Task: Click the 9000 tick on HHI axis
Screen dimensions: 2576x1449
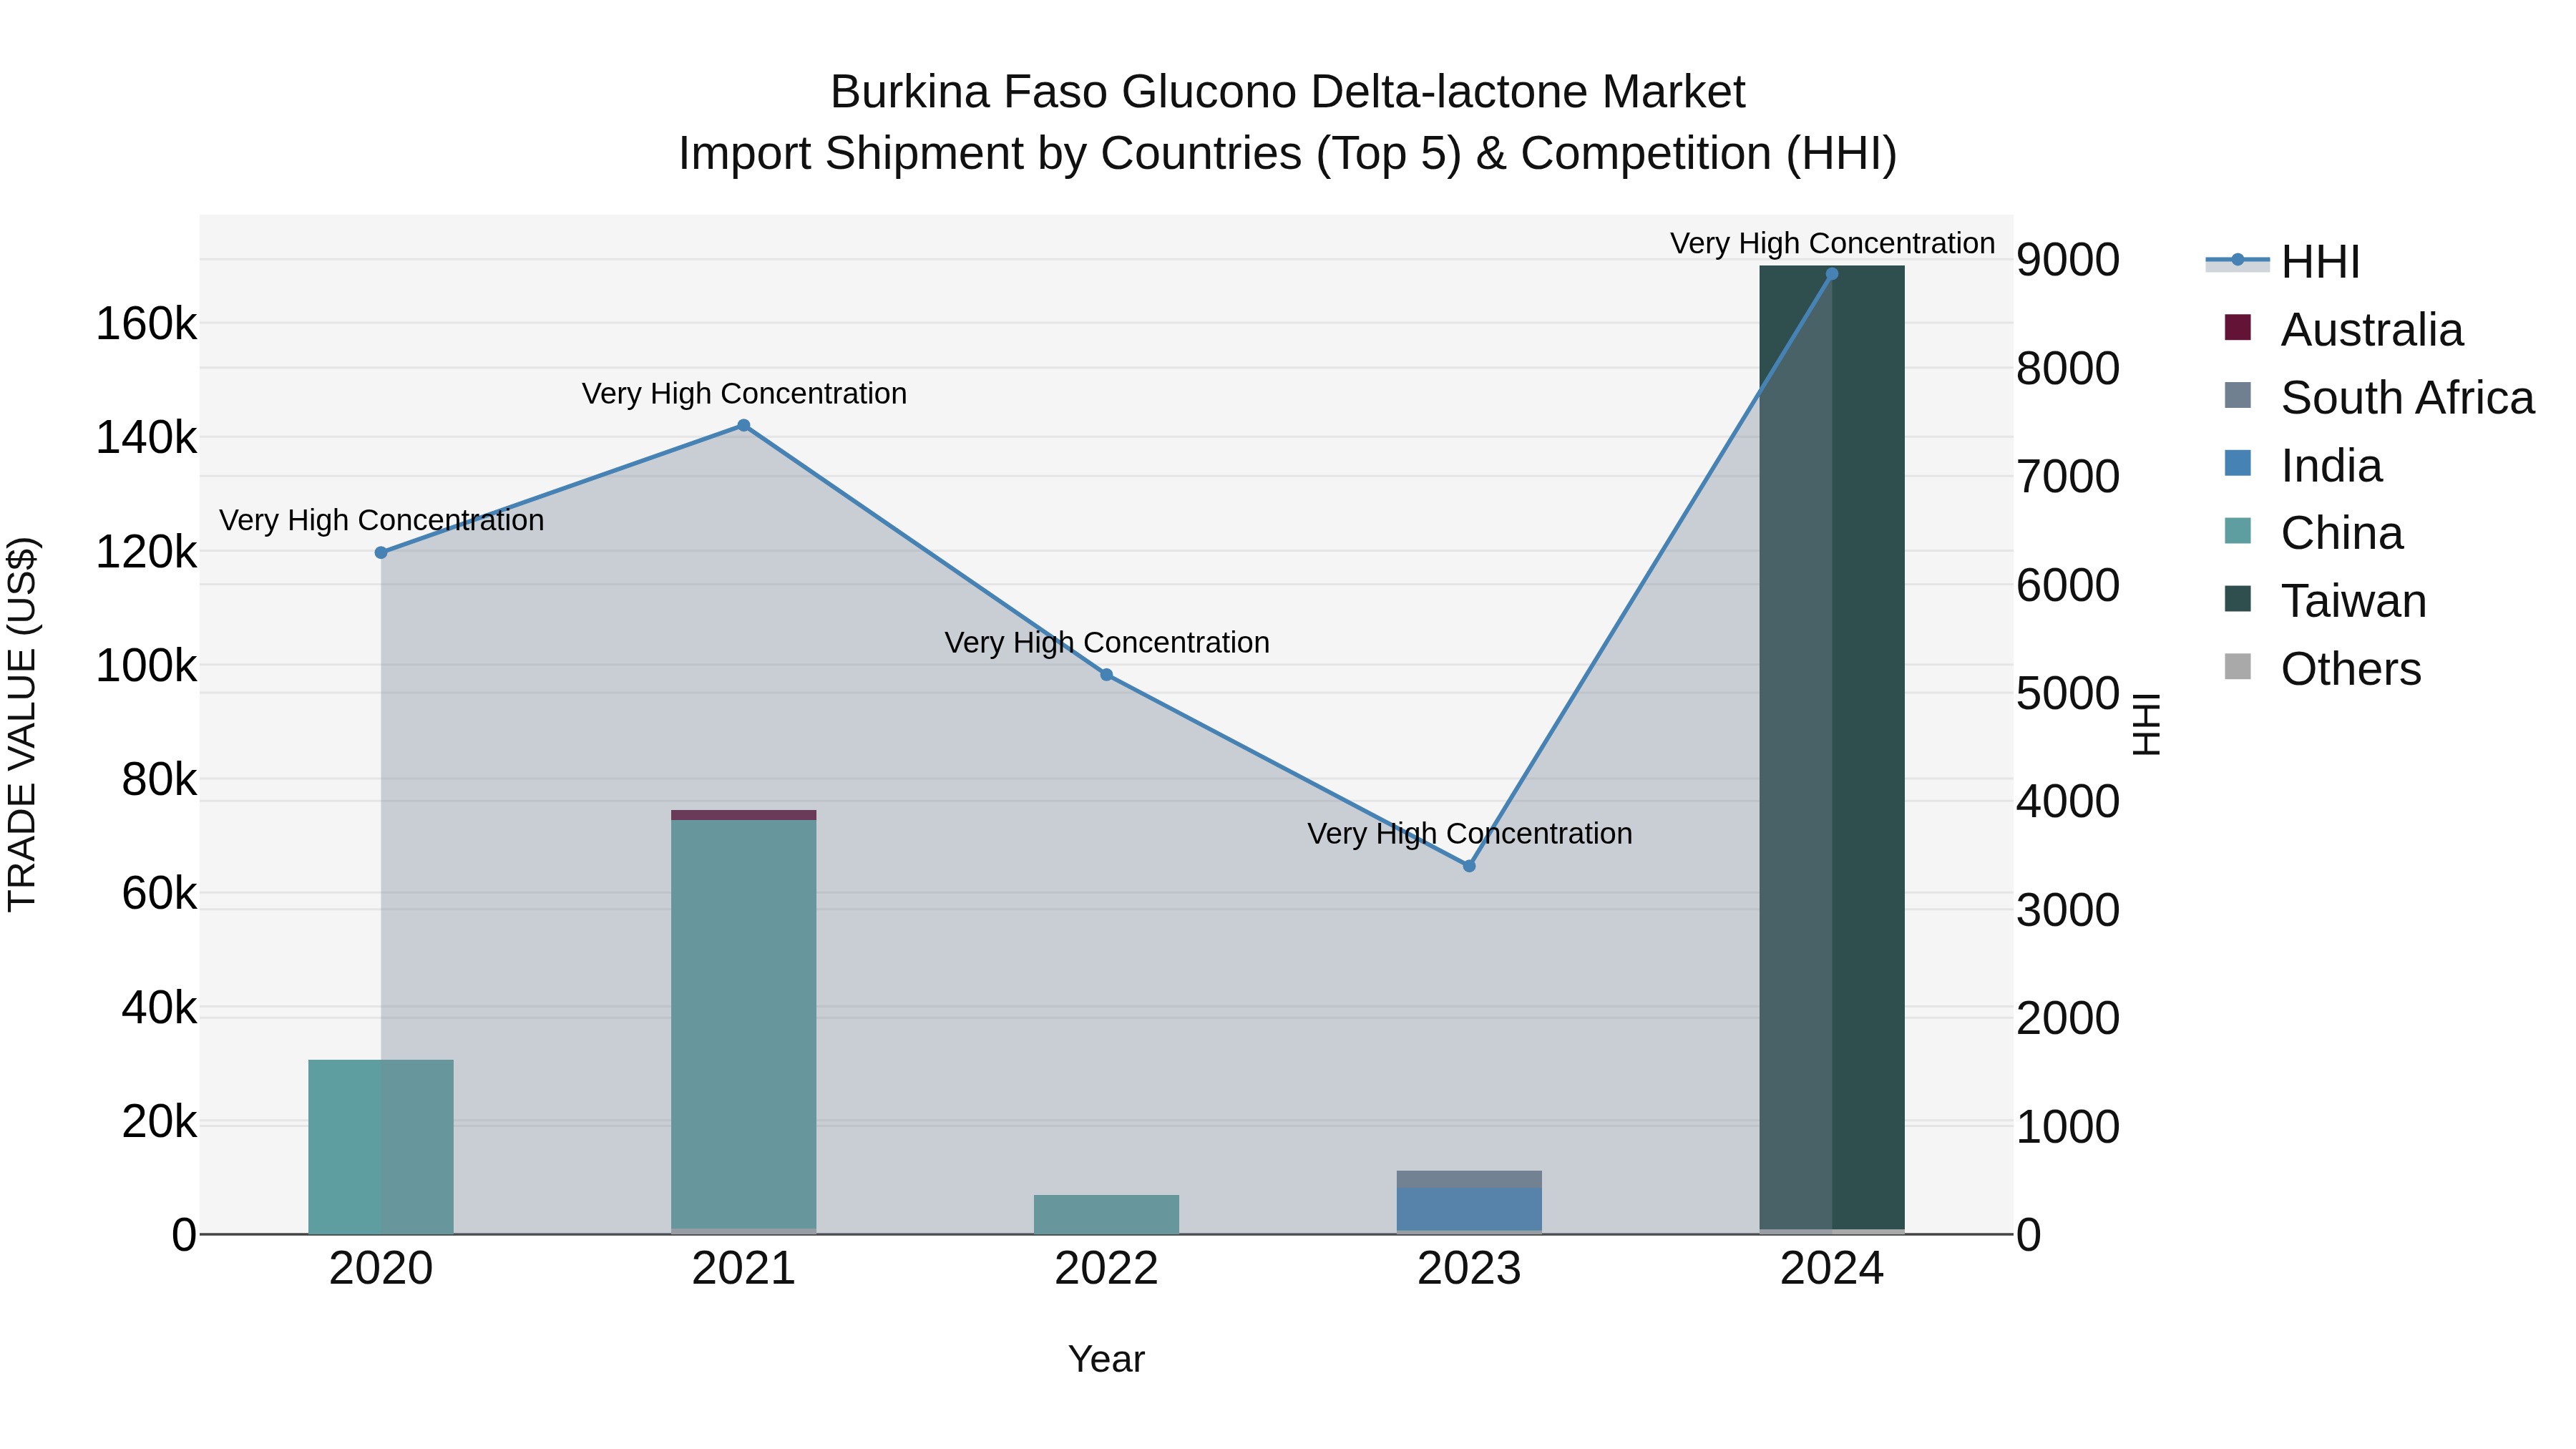Action: [2068, 260]
